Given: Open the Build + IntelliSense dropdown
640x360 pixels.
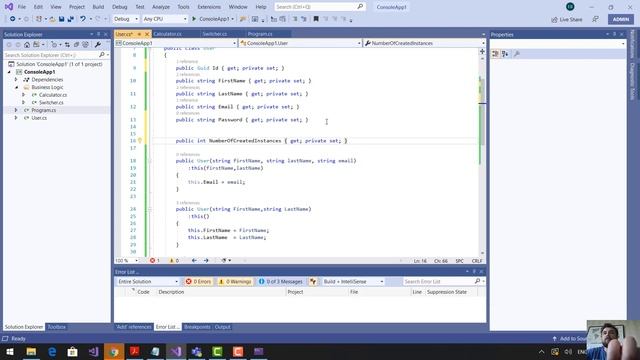Looking at the screenshot, I should [353, 282].
